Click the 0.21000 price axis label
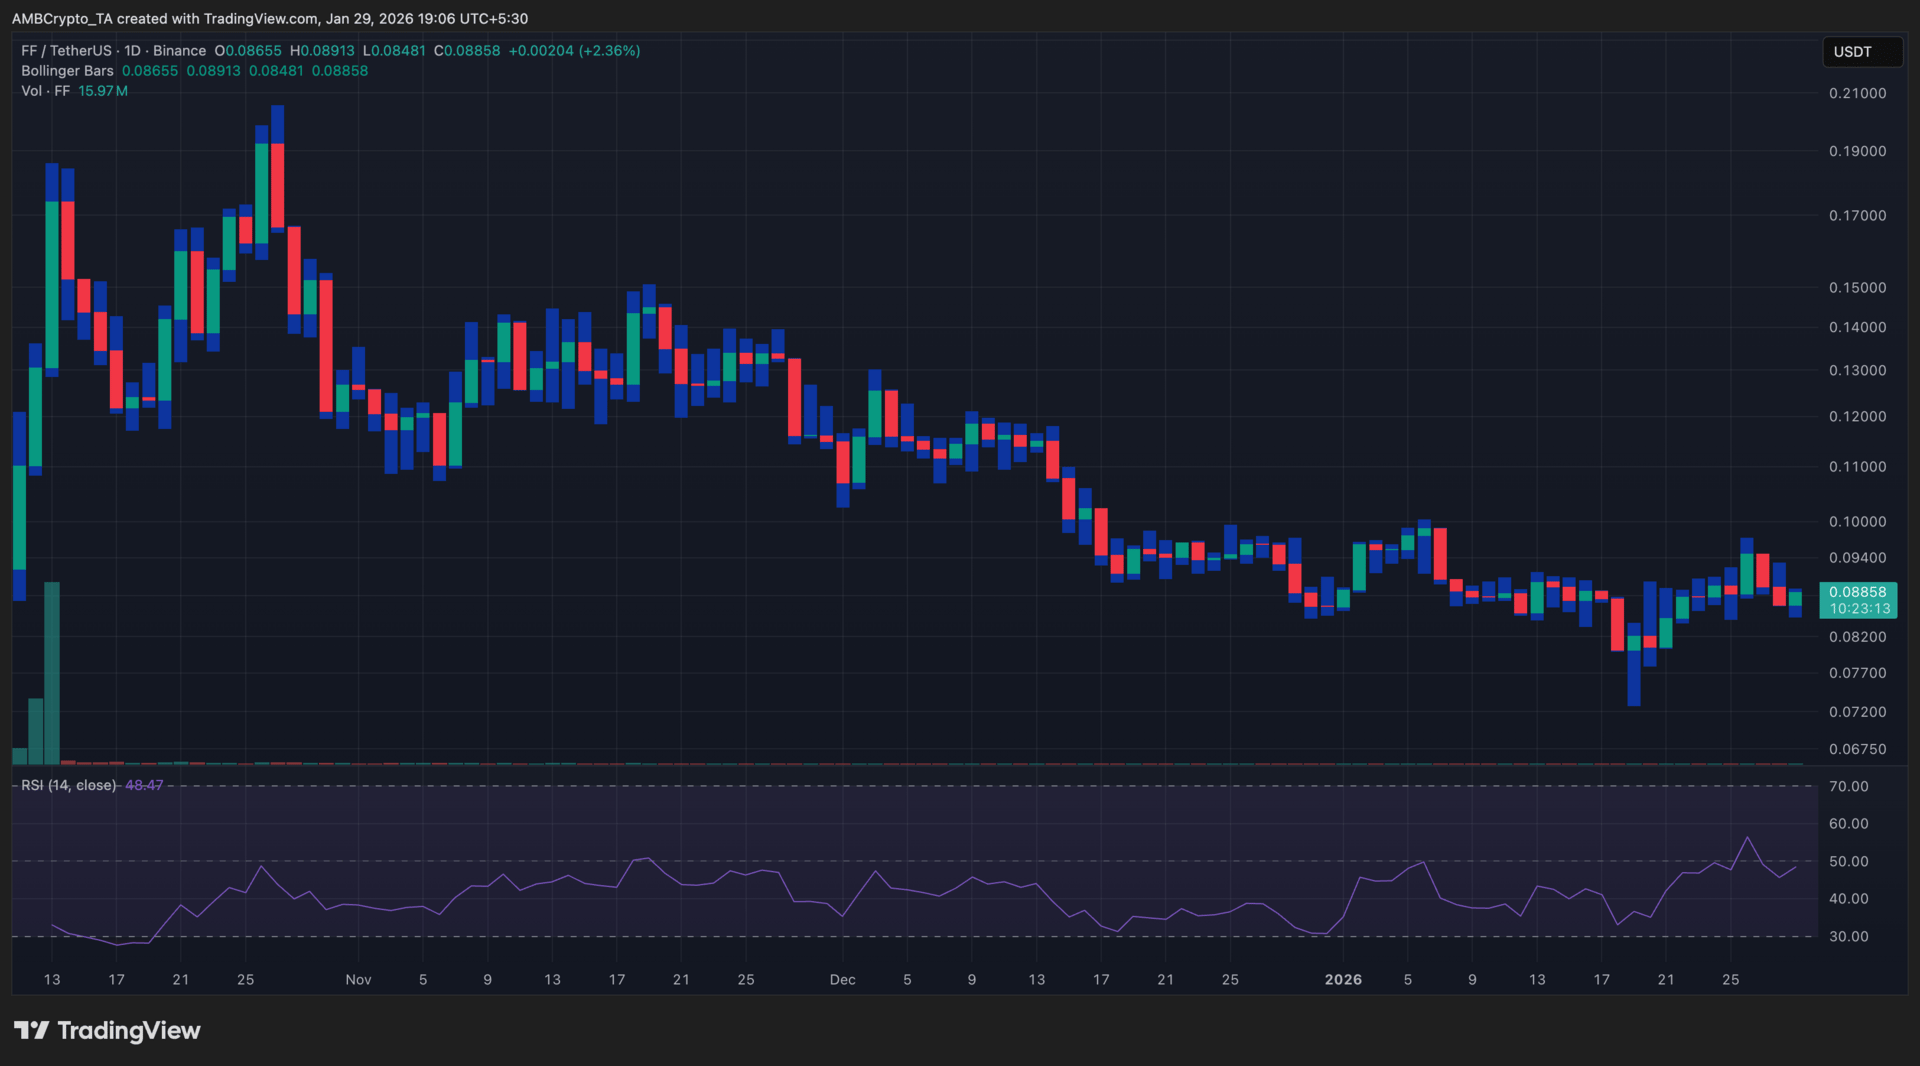This screenshot has width=1920, height=1066. pos(1857,93)
